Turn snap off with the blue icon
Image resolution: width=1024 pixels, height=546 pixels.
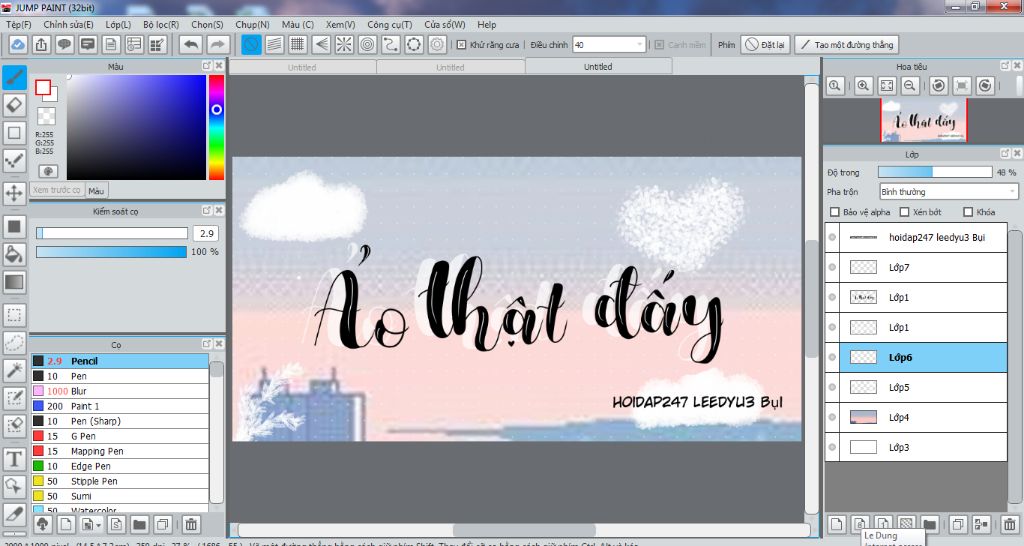coord(251,44)
